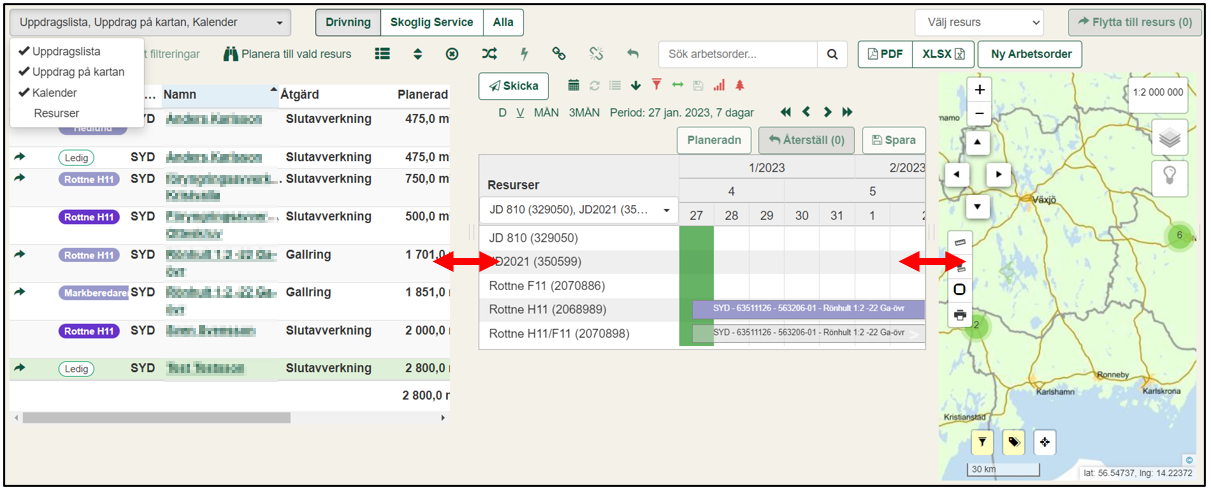Click the lightning bolt toolbar icon
This screenshot has height=489, width=1211.
[524, 54]
